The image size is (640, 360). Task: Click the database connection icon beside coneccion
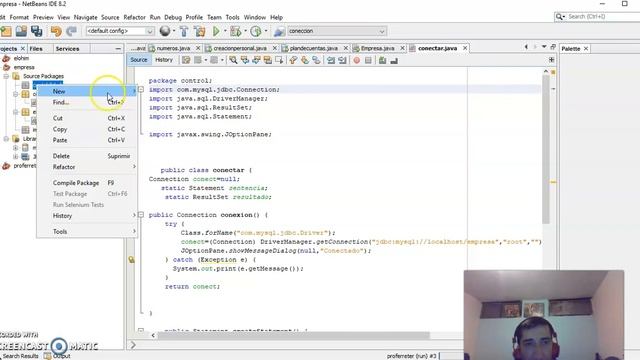tap(279, 31)
